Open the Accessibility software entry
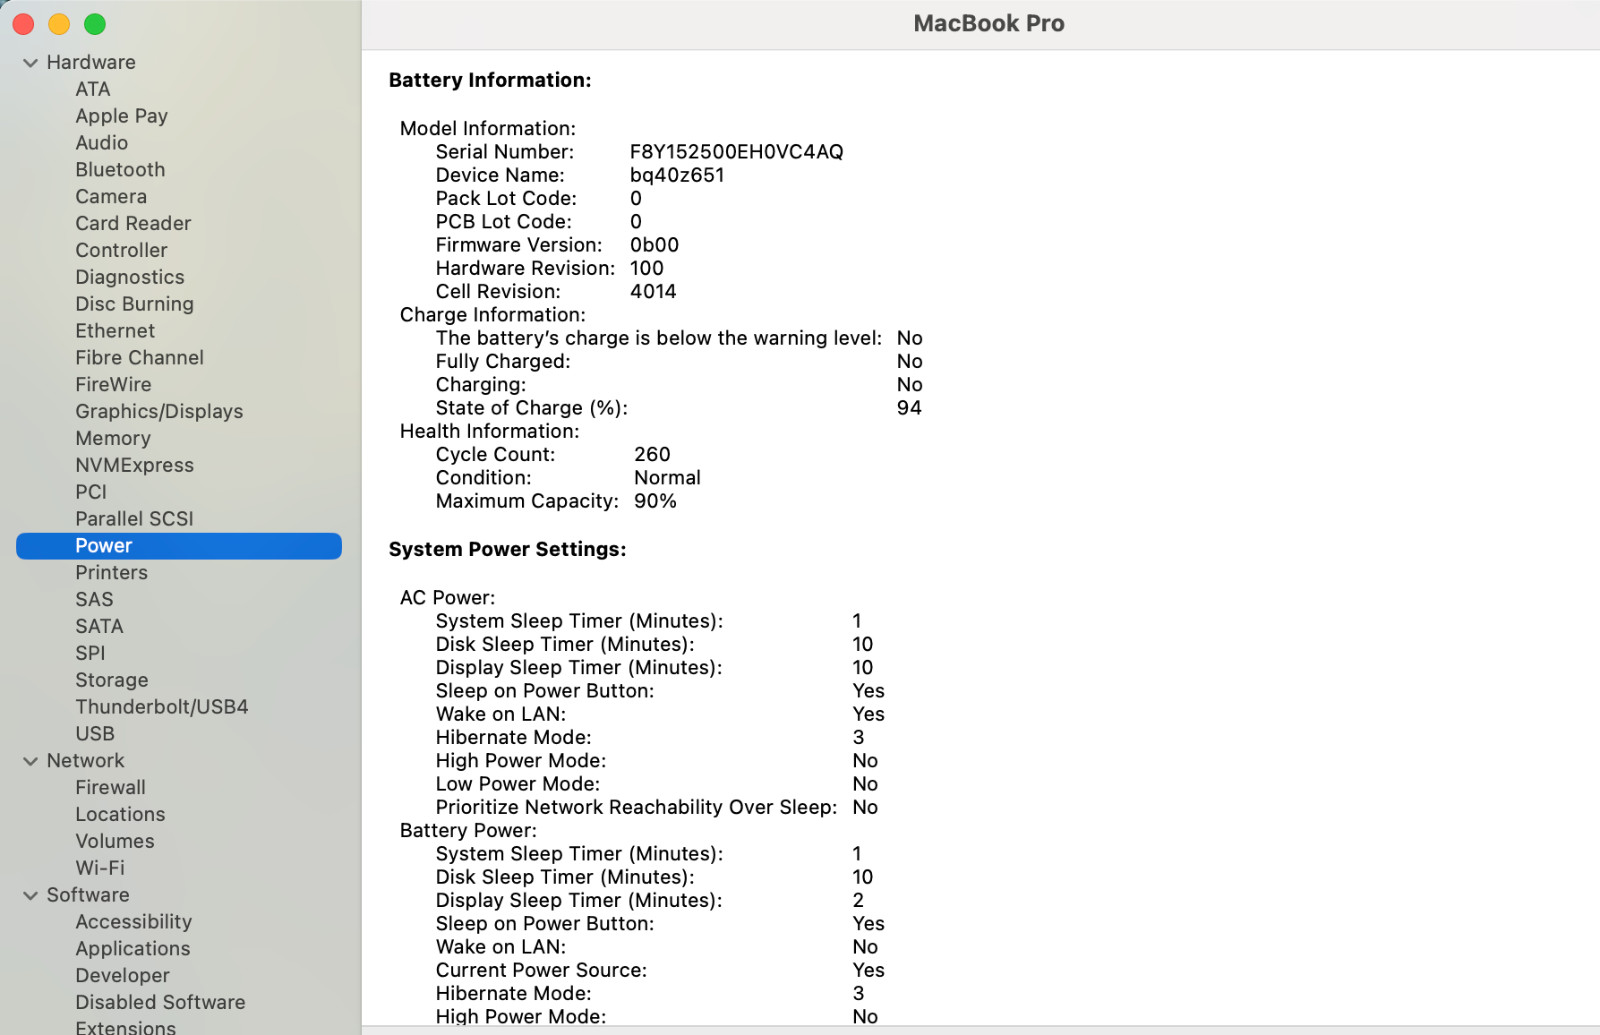The image size is (1600, 1035). (133, 922)
